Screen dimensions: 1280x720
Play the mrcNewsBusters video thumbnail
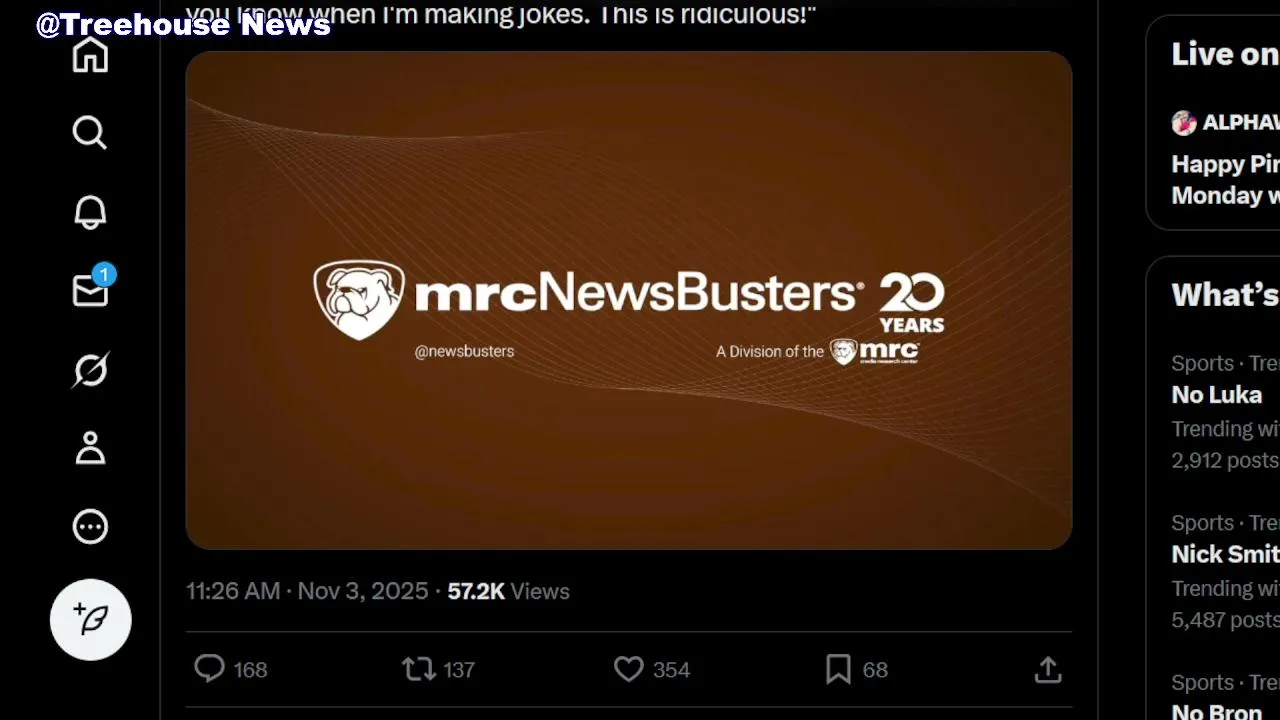click(629, 300)
